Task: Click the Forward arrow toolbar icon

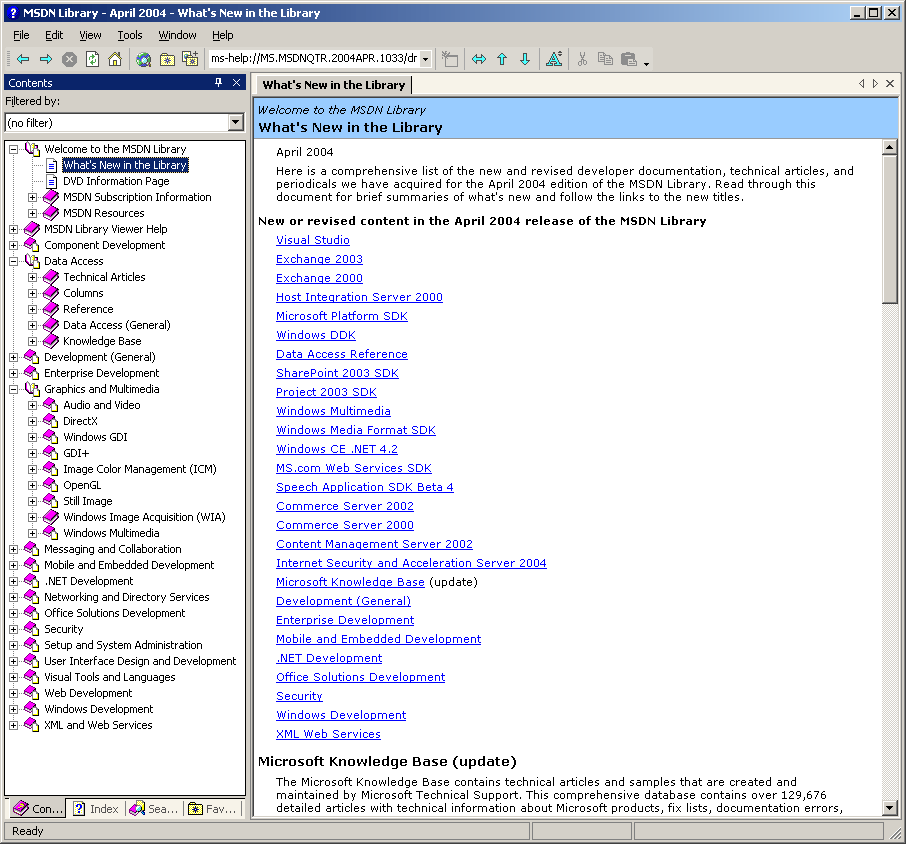Action: click(46, 59)
